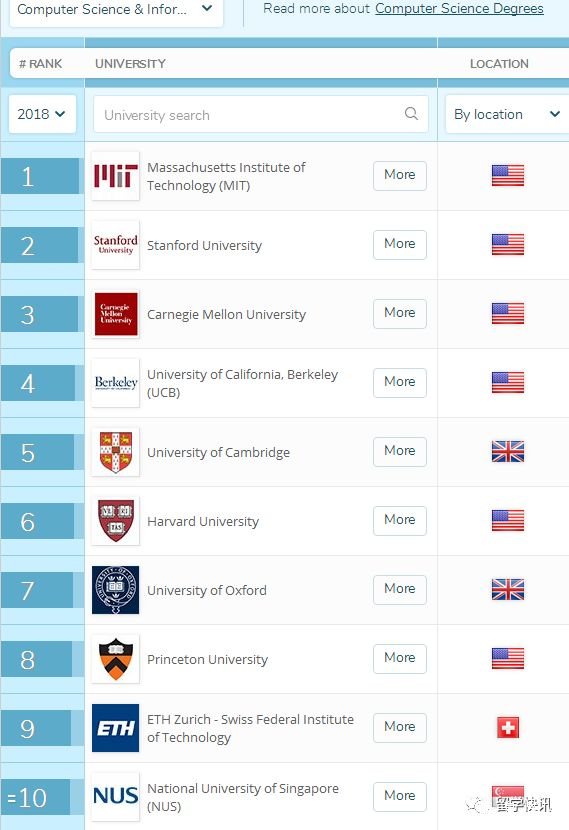The image size is (569, 830).
Task: Click the Switzerland flag for ETH Zurich
Action: pyautogui.click(x=508, y=727)
